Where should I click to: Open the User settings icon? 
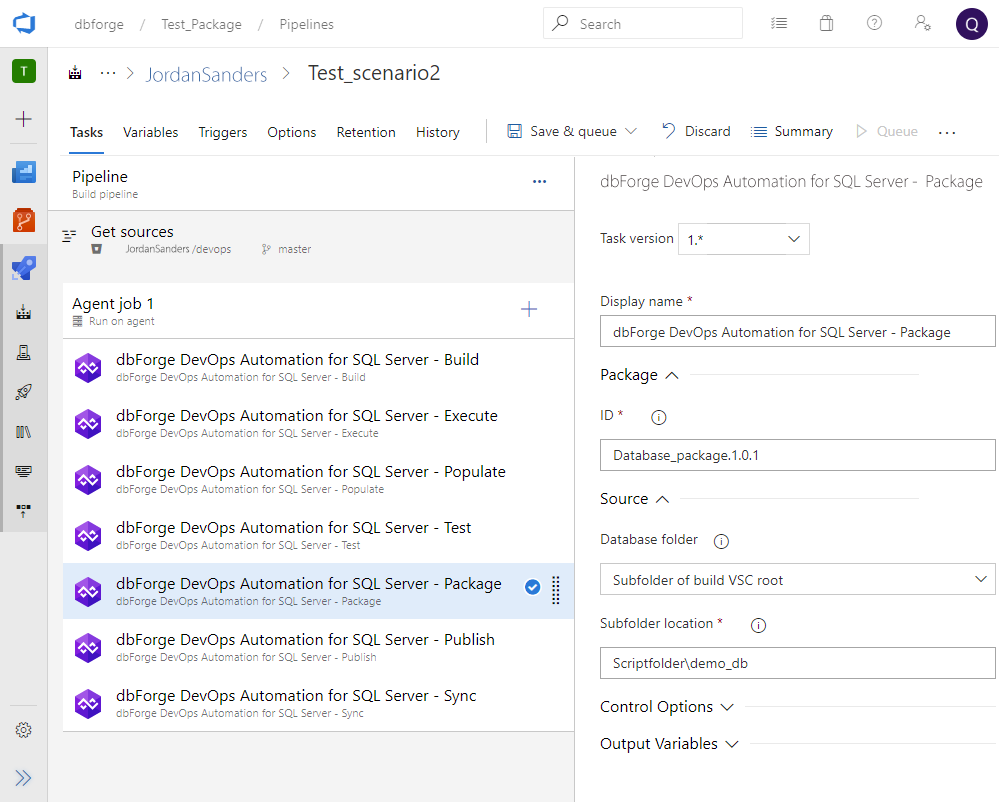point(923,24)
